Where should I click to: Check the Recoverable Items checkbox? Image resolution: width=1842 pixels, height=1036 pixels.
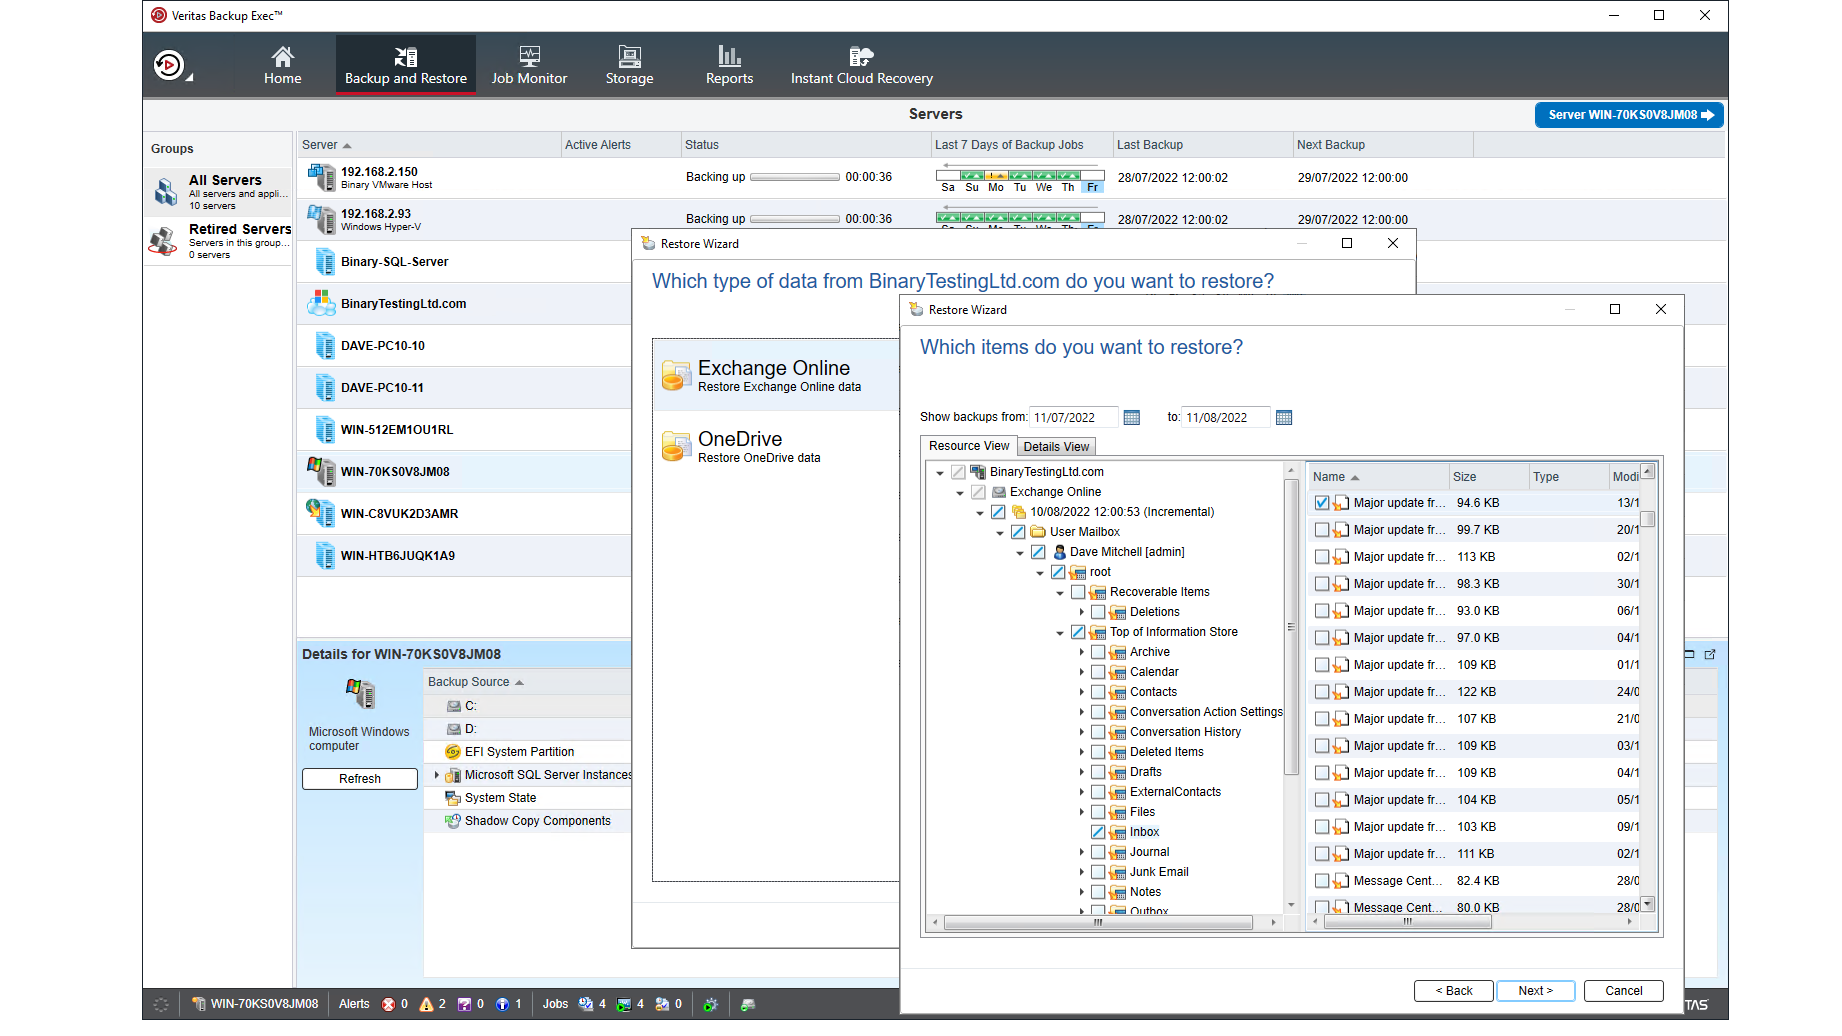[x=1078, y=591]
